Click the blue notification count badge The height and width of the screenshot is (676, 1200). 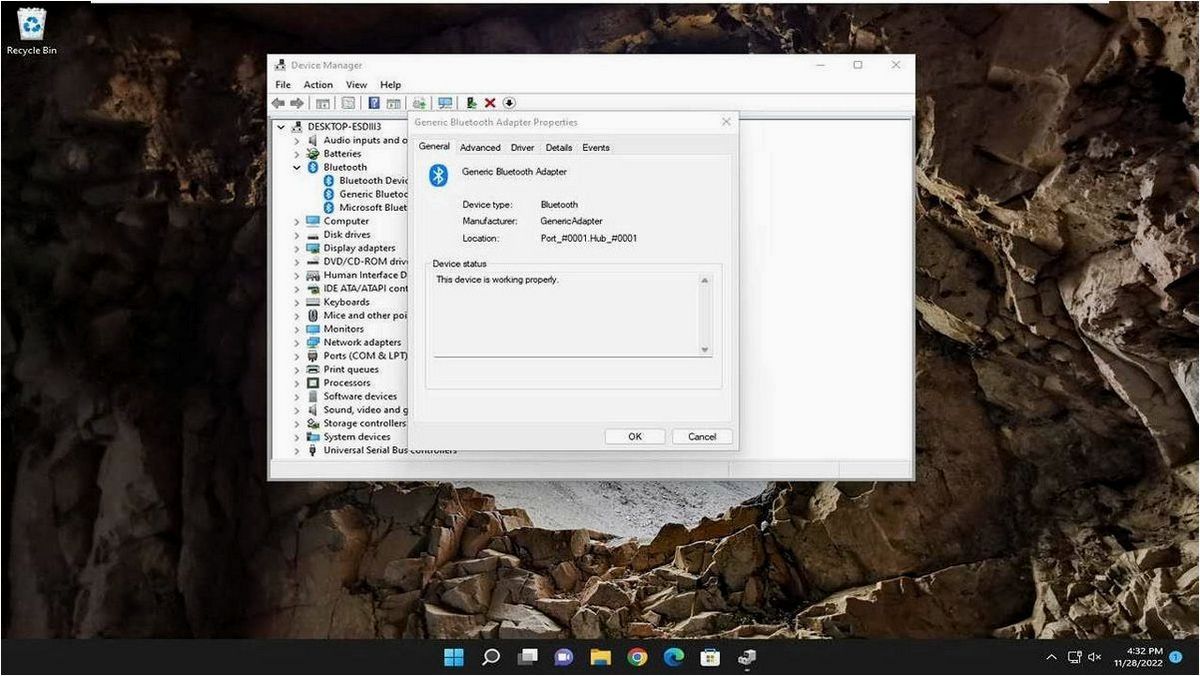coord(1176,657)
